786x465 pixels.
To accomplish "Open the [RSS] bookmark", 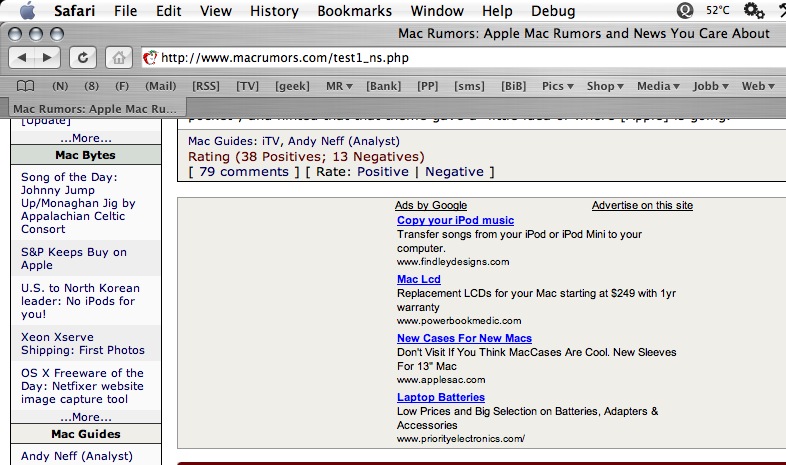I will (x=206, y=86).
